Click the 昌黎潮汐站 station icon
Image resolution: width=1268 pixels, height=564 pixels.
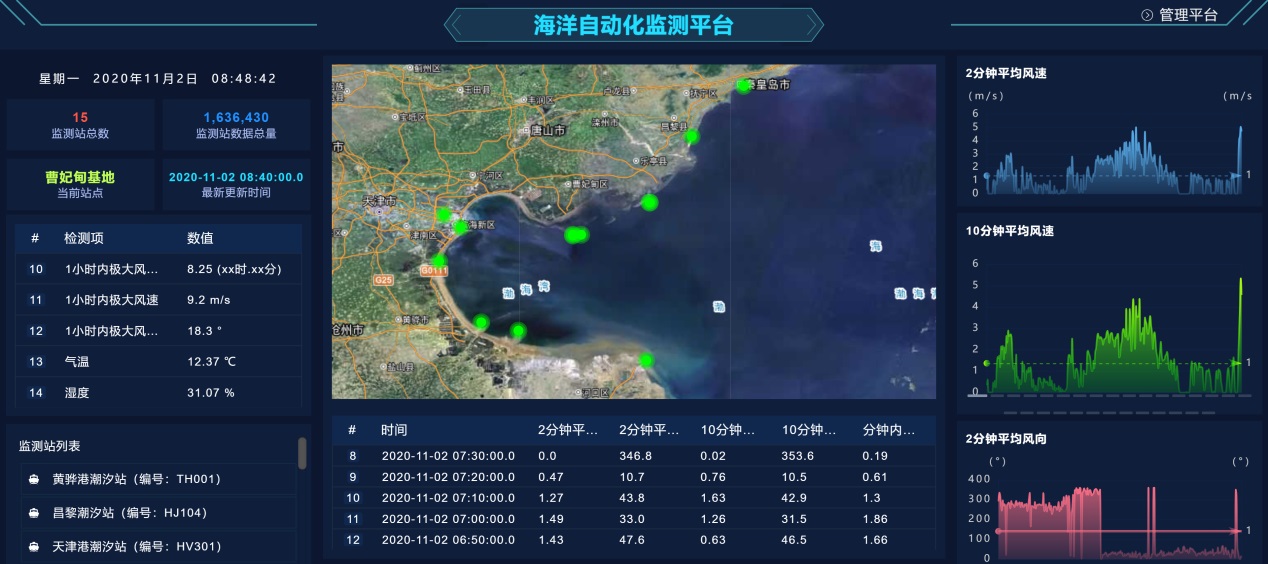pos(34,513)
